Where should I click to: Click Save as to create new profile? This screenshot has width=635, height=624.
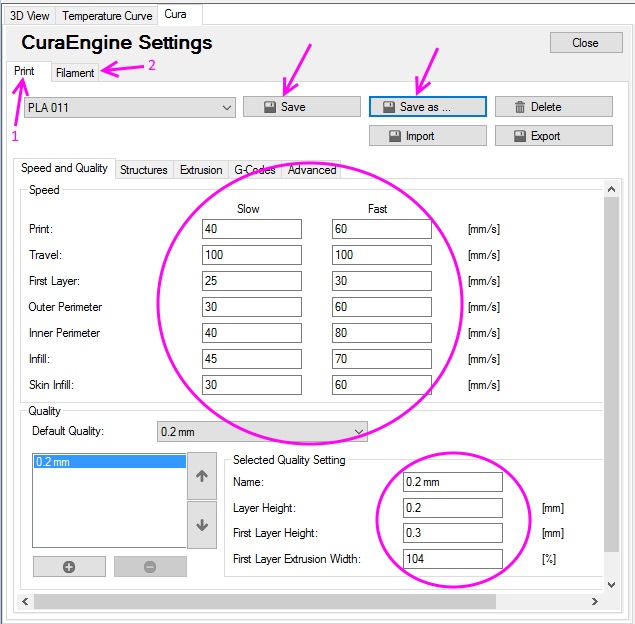(427, 107)
